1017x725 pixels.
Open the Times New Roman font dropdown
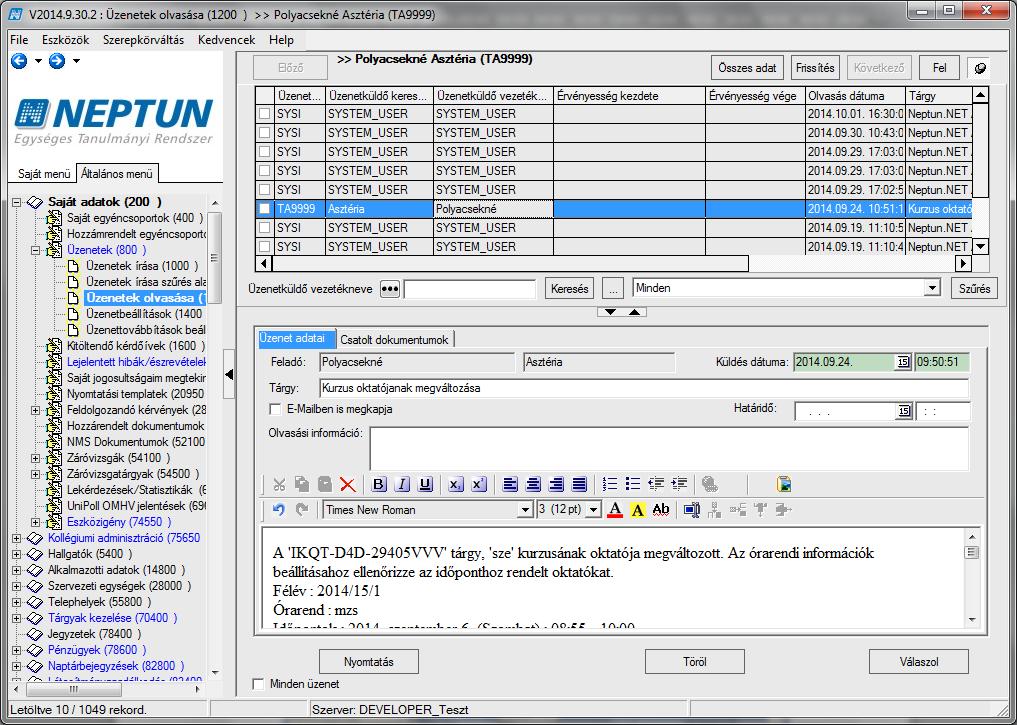pyautogui.click(x=525, y=510)
